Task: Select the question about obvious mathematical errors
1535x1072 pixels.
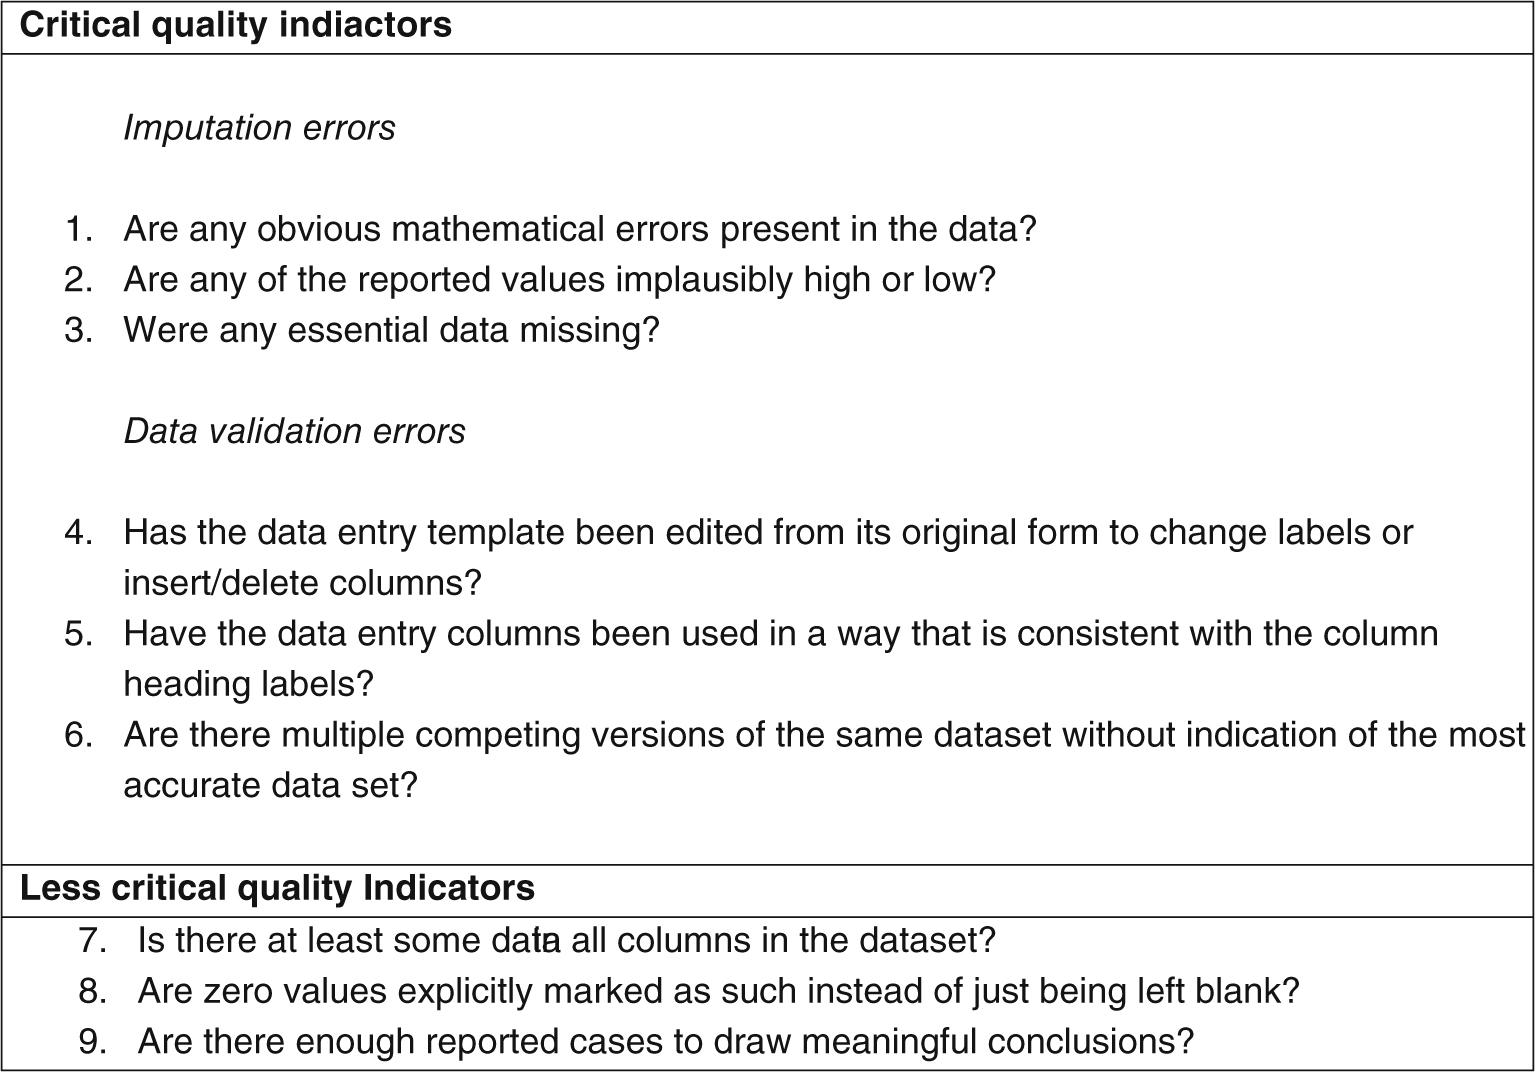Action: click(579, 229)
